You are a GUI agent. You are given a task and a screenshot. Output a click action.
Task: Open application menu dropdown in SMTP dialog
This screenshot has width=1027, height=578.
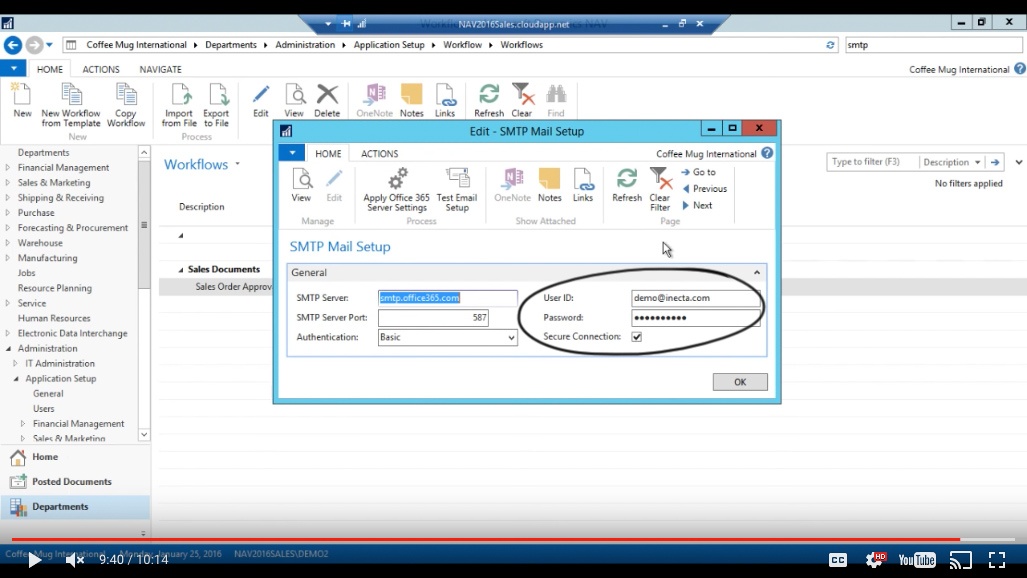point(292,153)
